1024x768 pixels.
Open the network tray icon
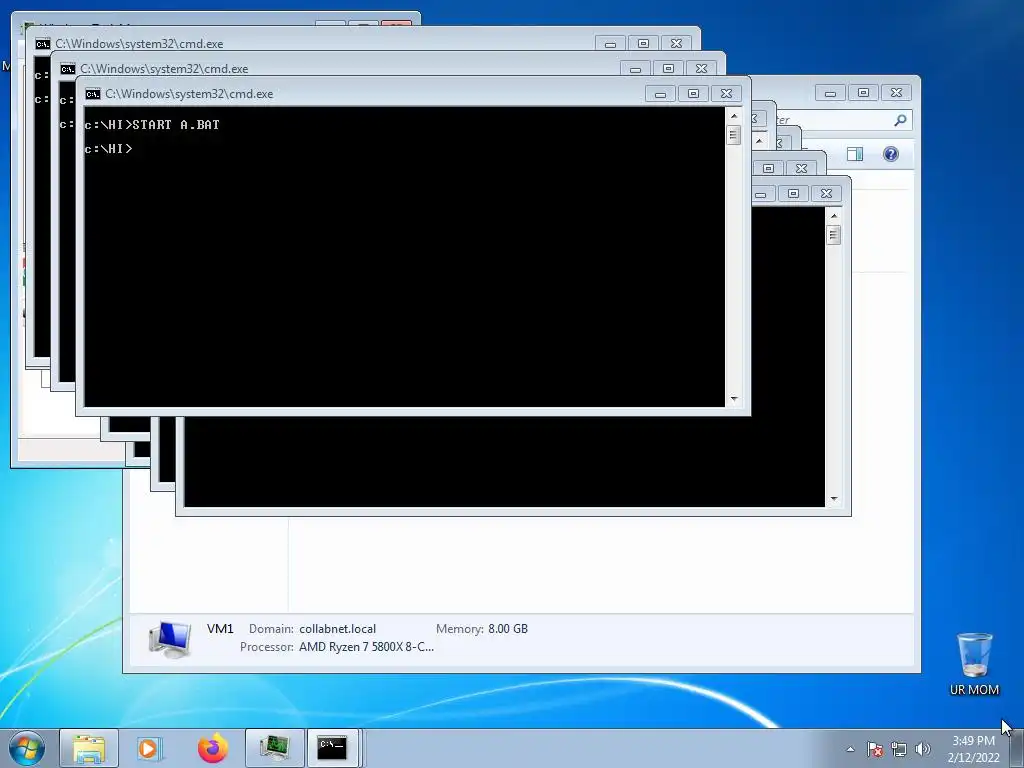[899, 749]
